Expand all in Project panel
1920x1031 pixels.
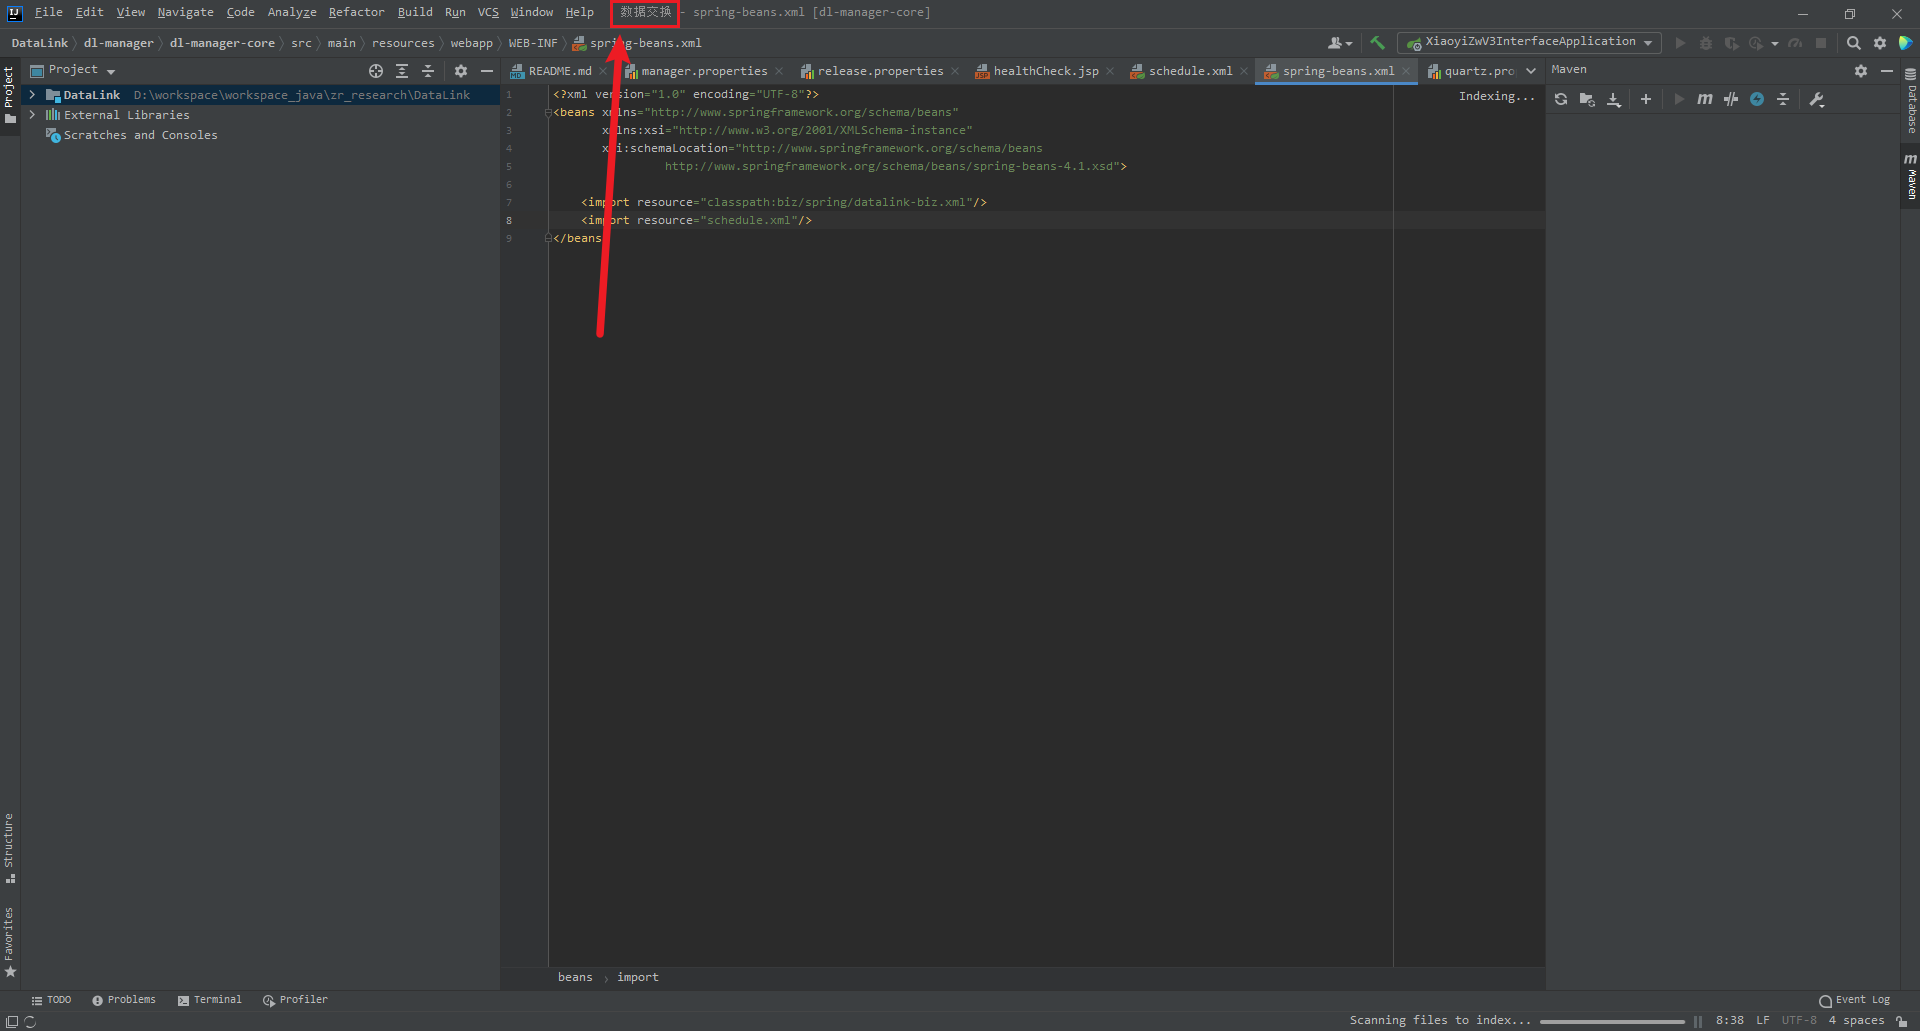click(x=402, y=71)
